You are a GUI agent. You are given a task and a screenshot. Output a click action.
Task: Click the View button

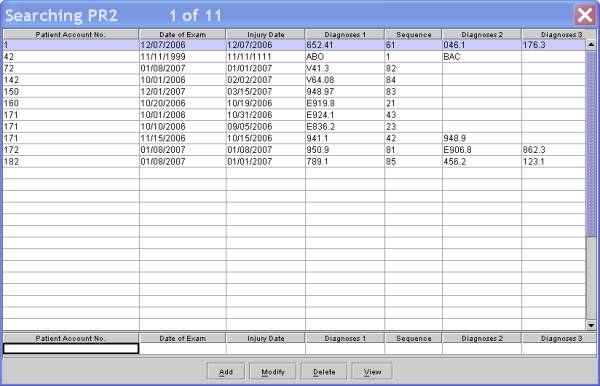(372, 371)
